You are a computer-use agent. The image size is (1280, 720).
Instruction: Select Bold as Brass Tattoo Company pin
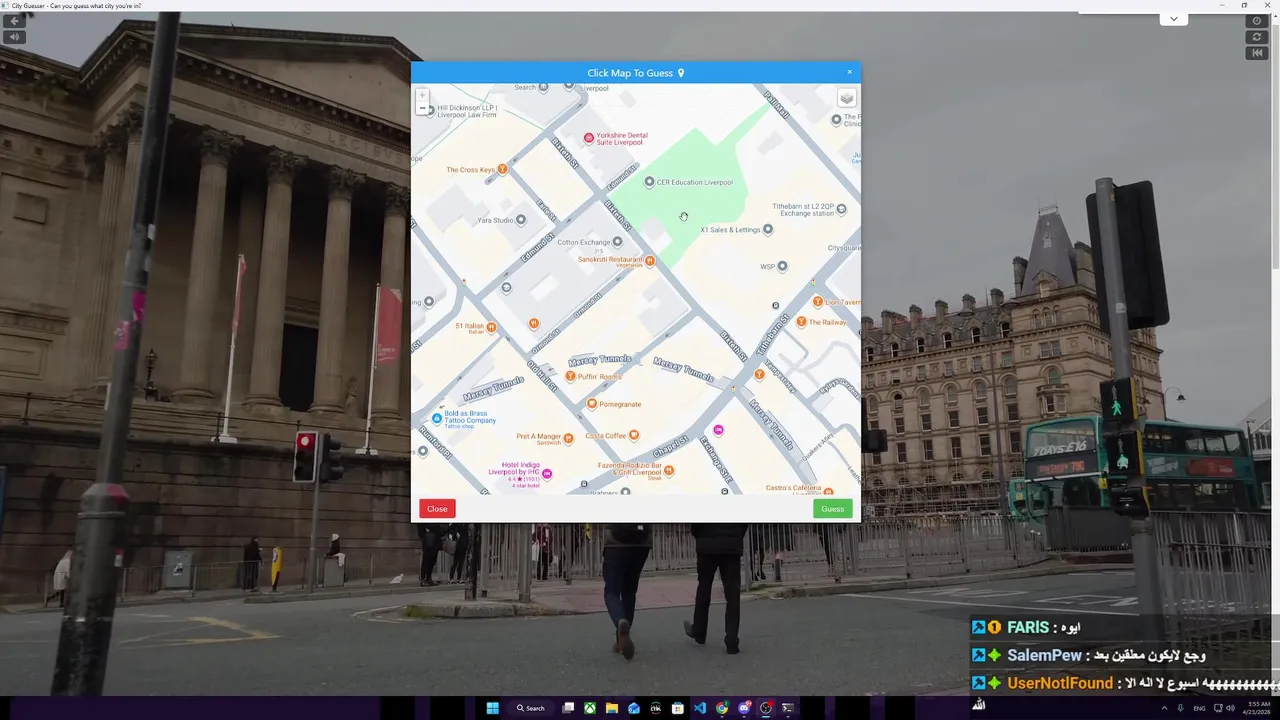[437, 418]
